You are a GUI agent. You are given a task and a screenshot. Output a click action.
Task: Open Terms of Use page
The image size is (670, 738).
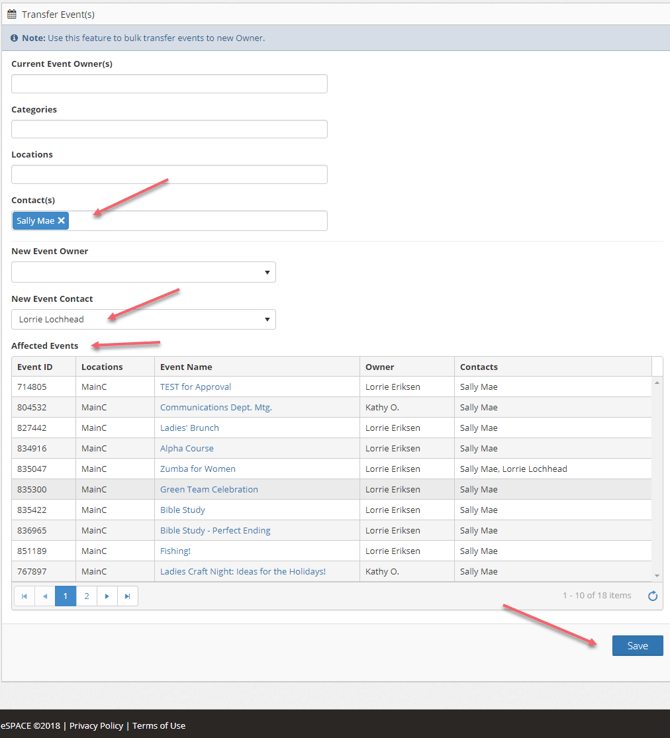coord(159,726)
